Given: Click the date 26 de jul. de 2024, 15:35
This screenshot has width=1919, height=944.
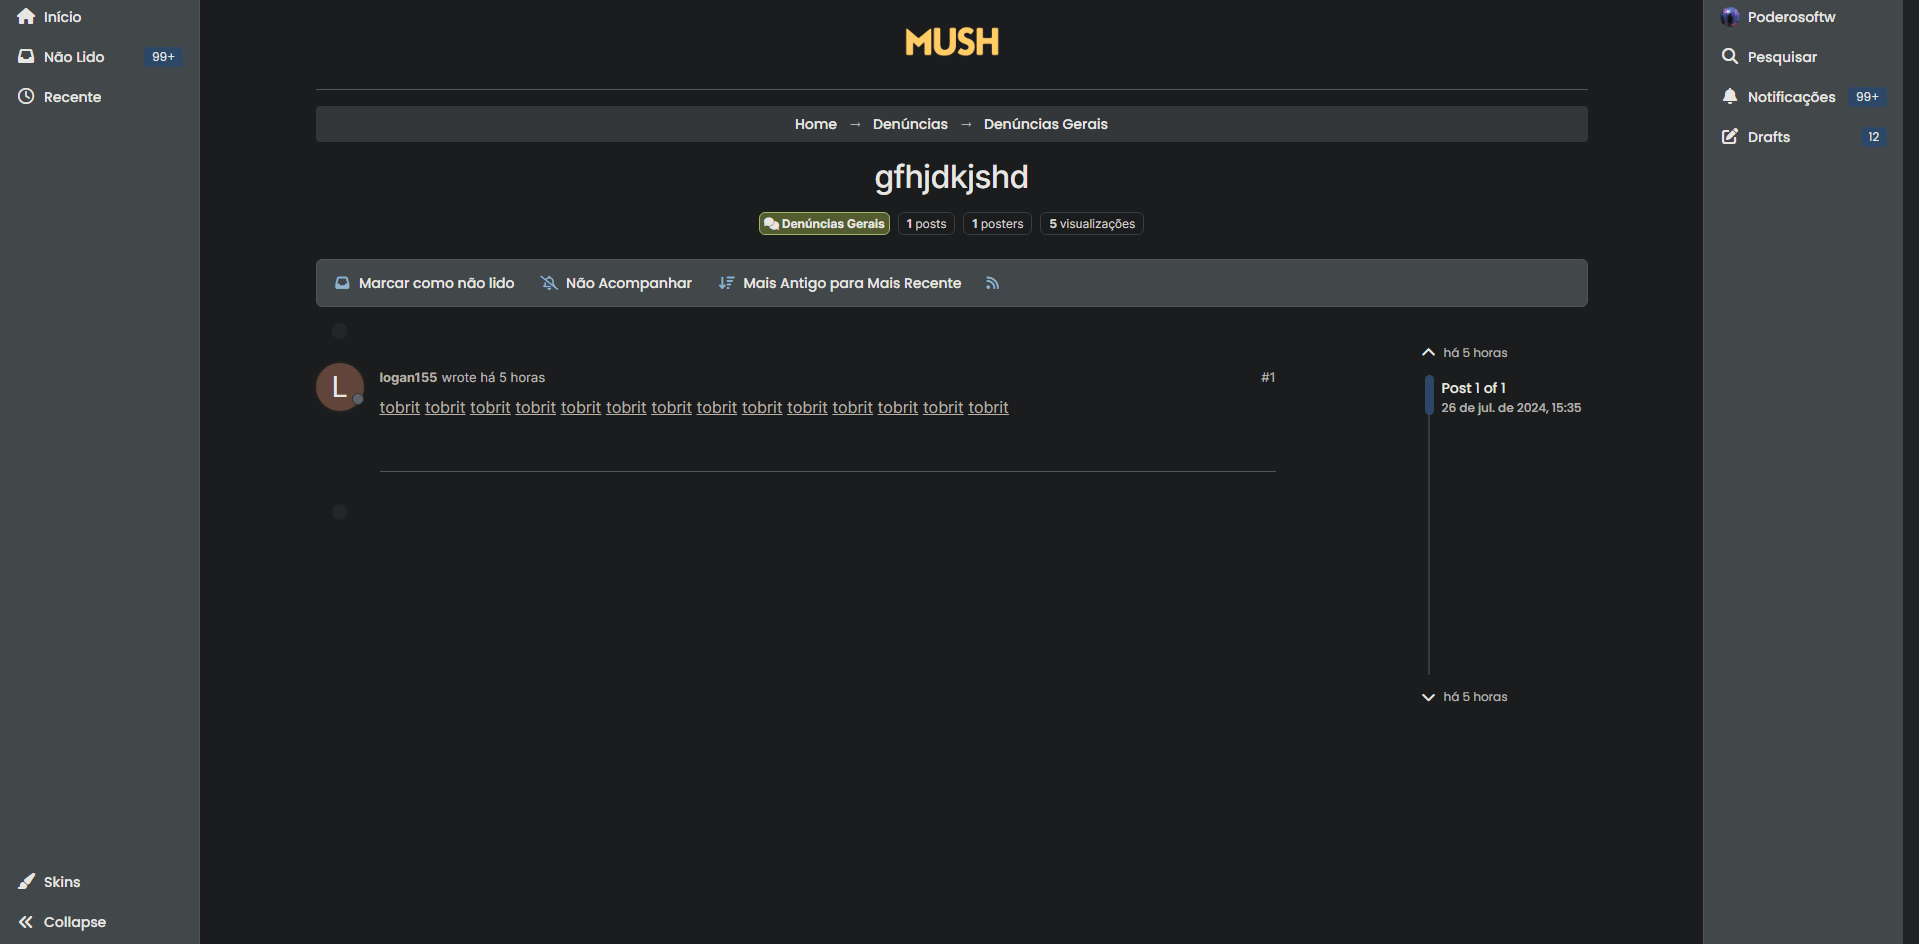Looking at the screenshot, I should [1511, 408].
